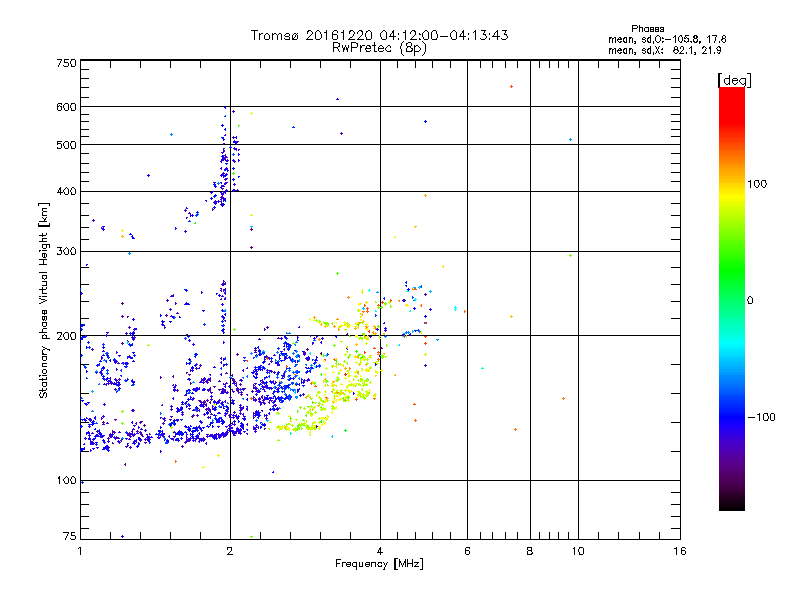This screenshot has height=600, width=800.
Task: Click the '200' y-axis tick label
Action: click(x=67, y=336)
